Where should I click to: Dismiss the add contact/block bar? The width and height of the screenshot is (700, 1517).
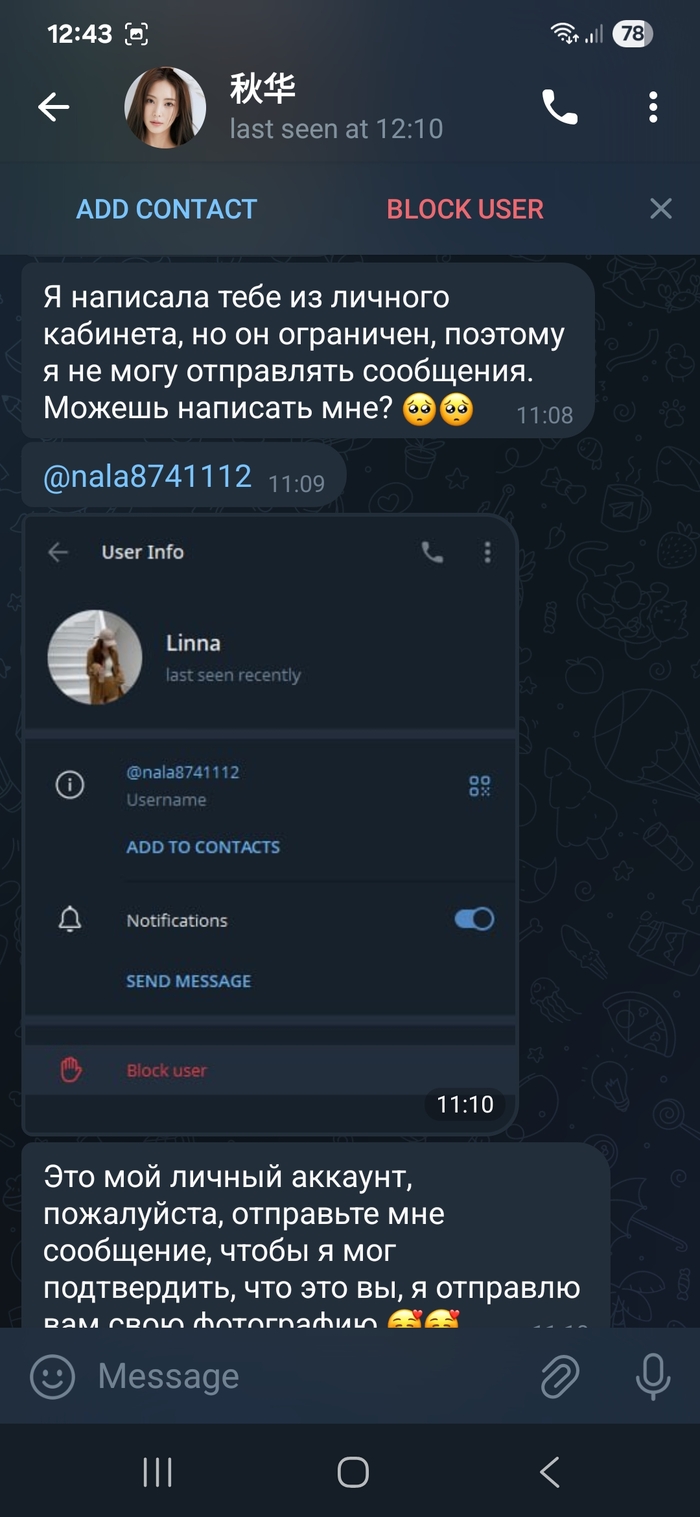[x=660, y=208]
